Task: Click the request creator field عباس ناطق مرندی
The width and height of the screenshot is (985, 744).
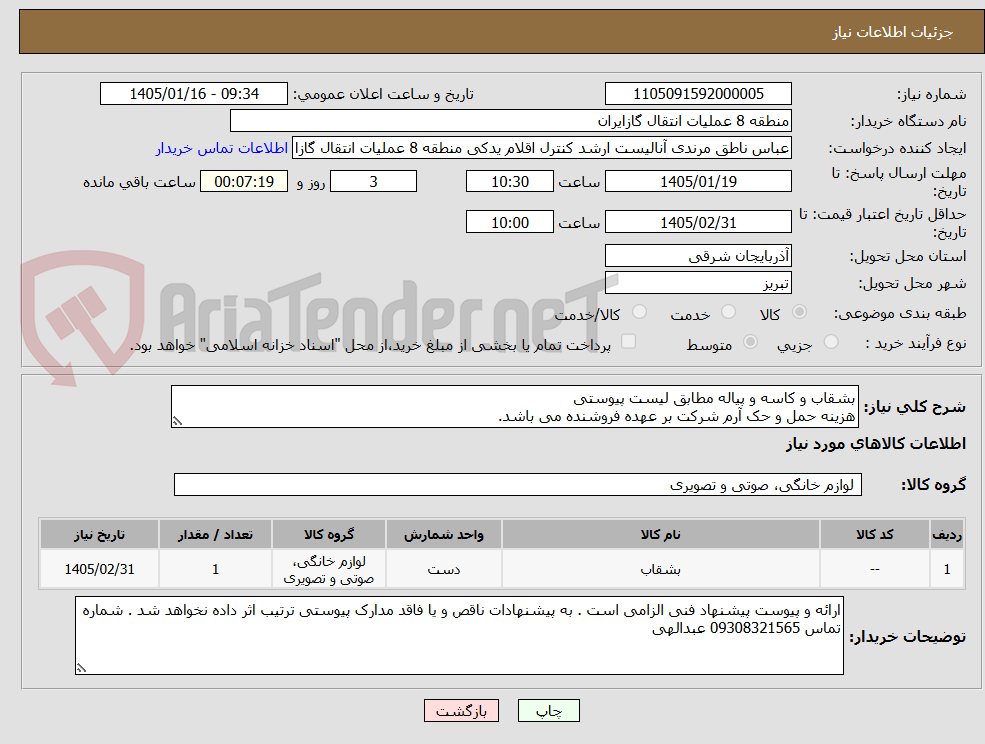Action: point(541,148)
